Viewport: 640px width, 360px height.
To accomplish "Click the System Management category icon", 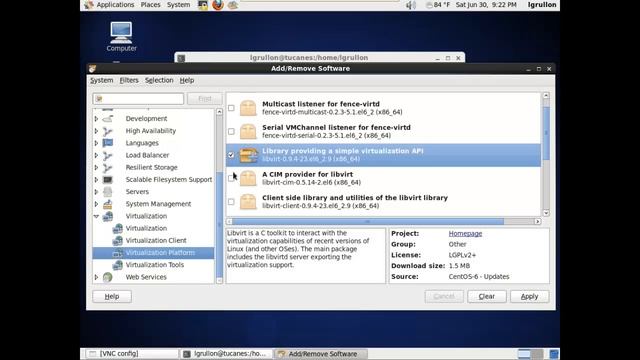I will (x=108, y=204).
